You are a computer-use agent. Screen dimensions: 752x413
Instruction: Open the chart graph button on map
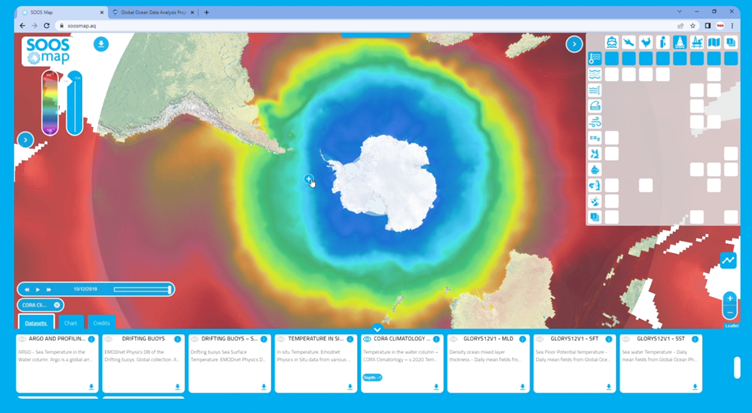729,260
